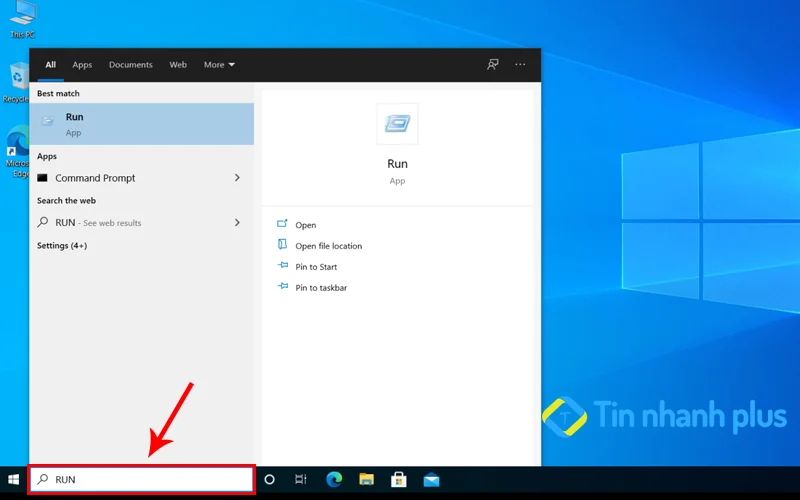
Task: Choose Pin to Start for Run
Action: tap(316, 267)
